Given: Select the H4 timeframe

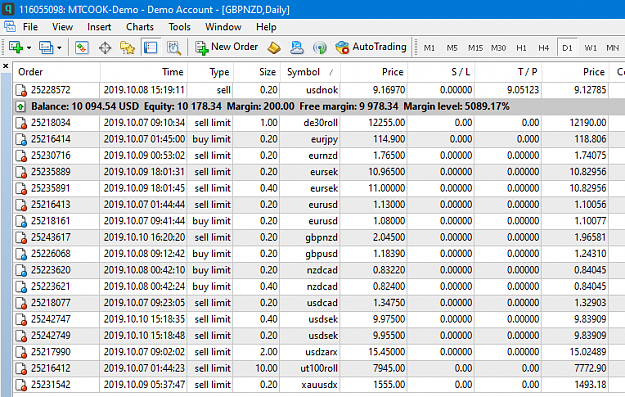Looking at the screenshot, I should coord(544,48).
